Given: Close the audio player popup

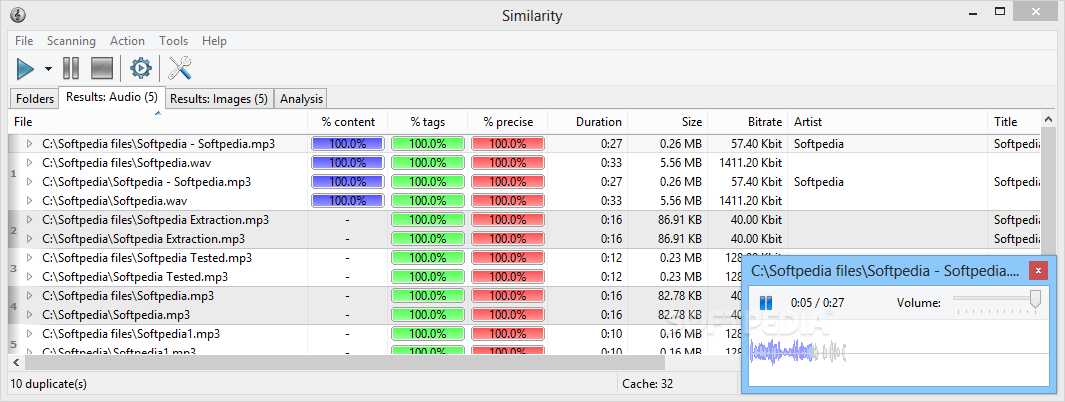Looking at the screenshot, I should pos(1037,270).
